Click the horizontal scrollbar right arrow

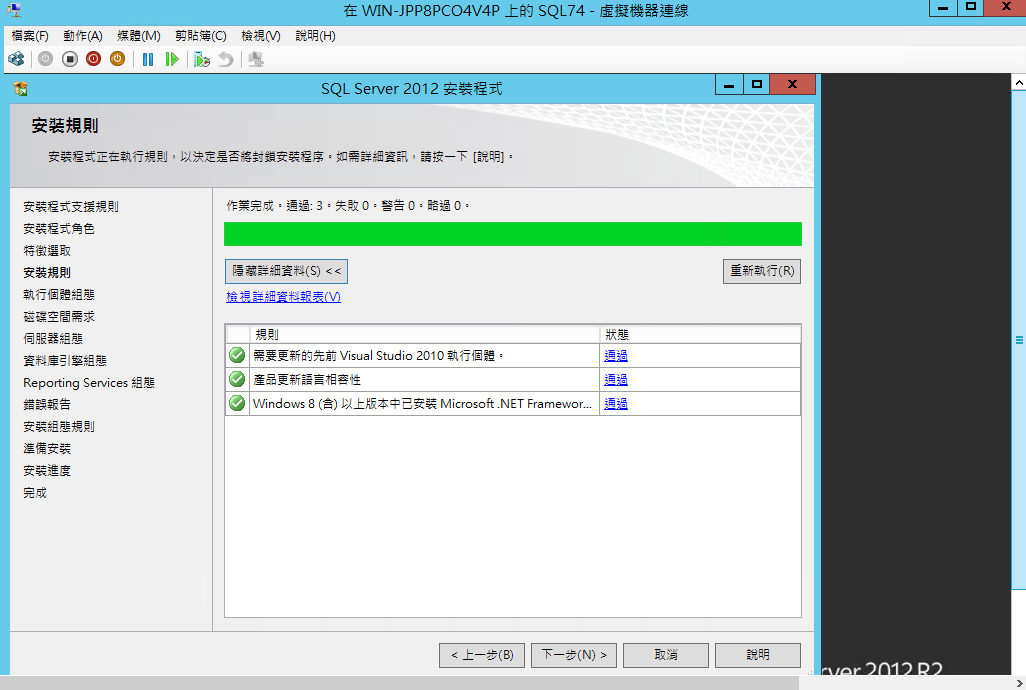1019,683
